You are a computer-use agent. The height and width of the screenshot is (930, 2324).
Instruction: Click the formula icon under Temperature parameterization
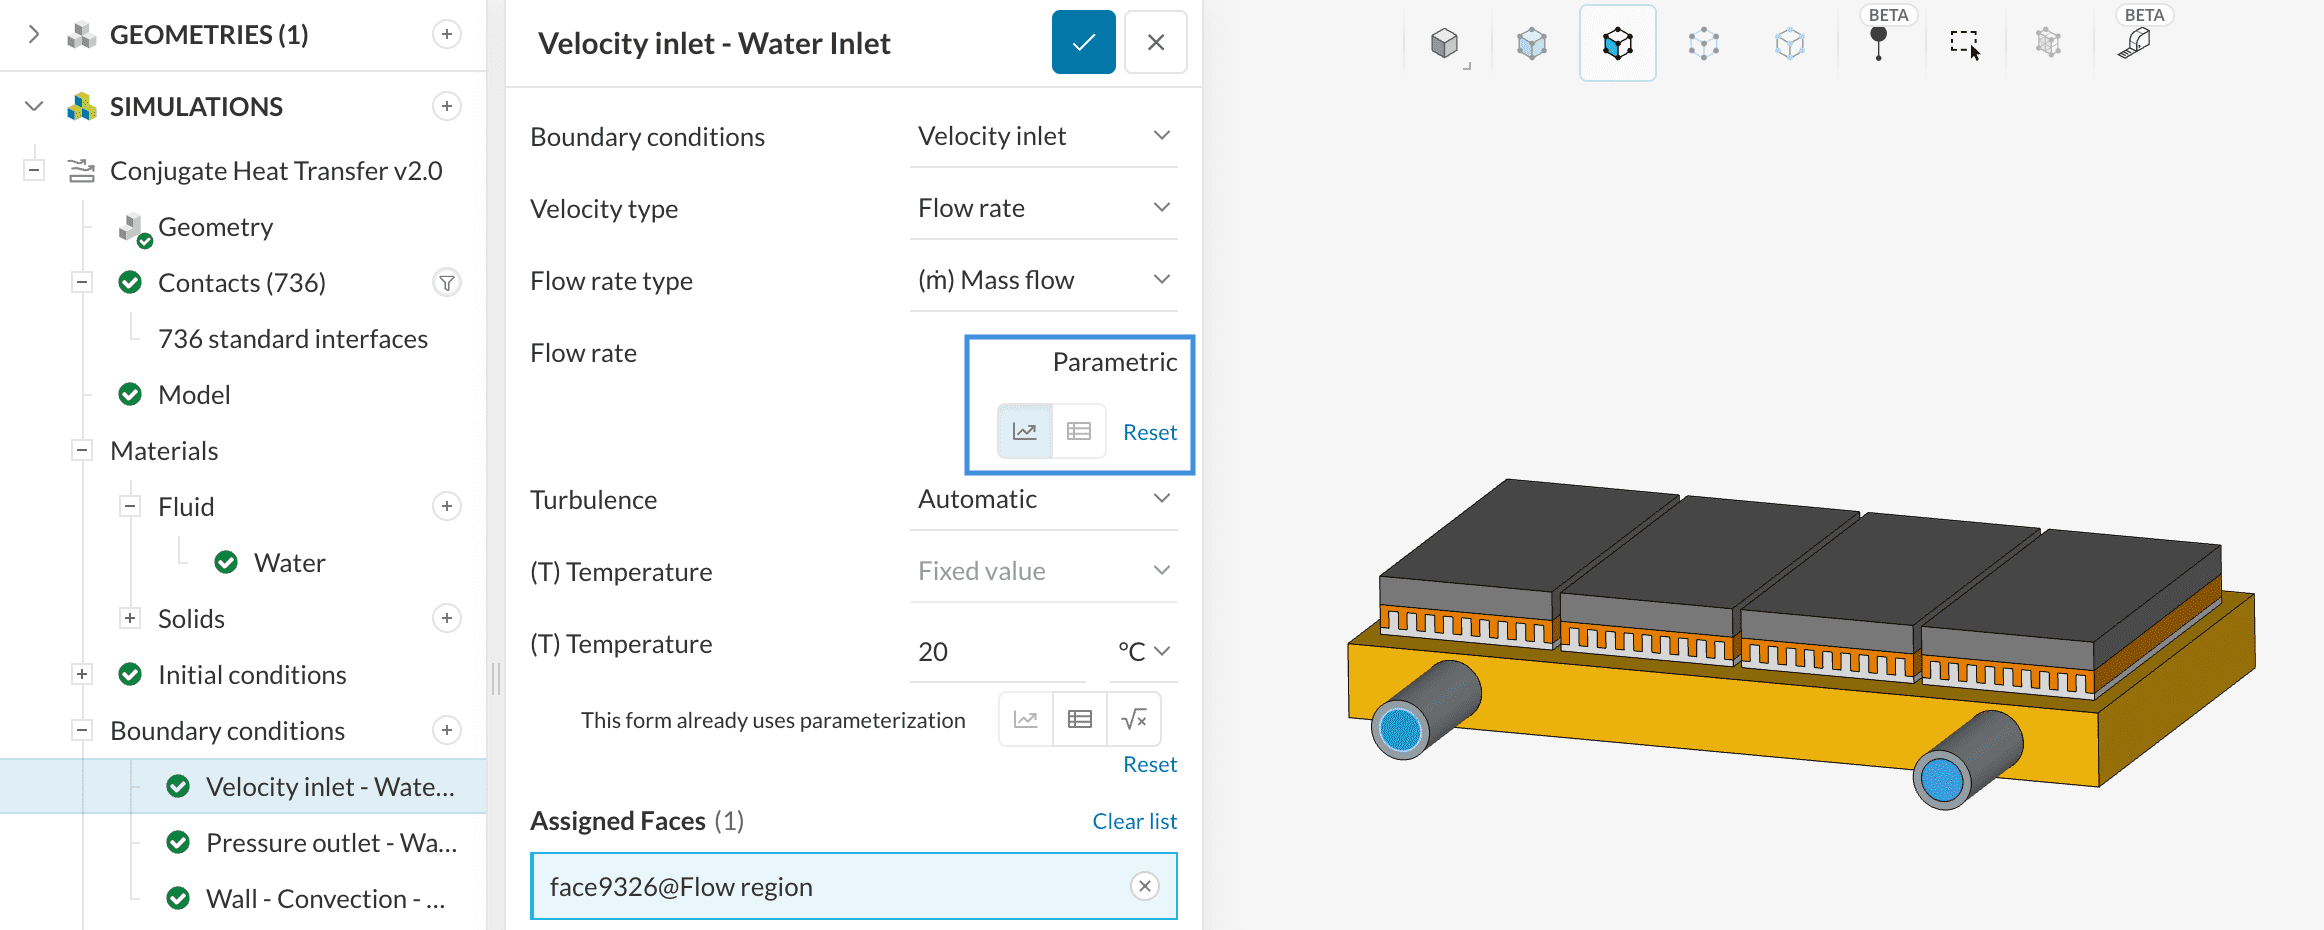(1134, 719)
